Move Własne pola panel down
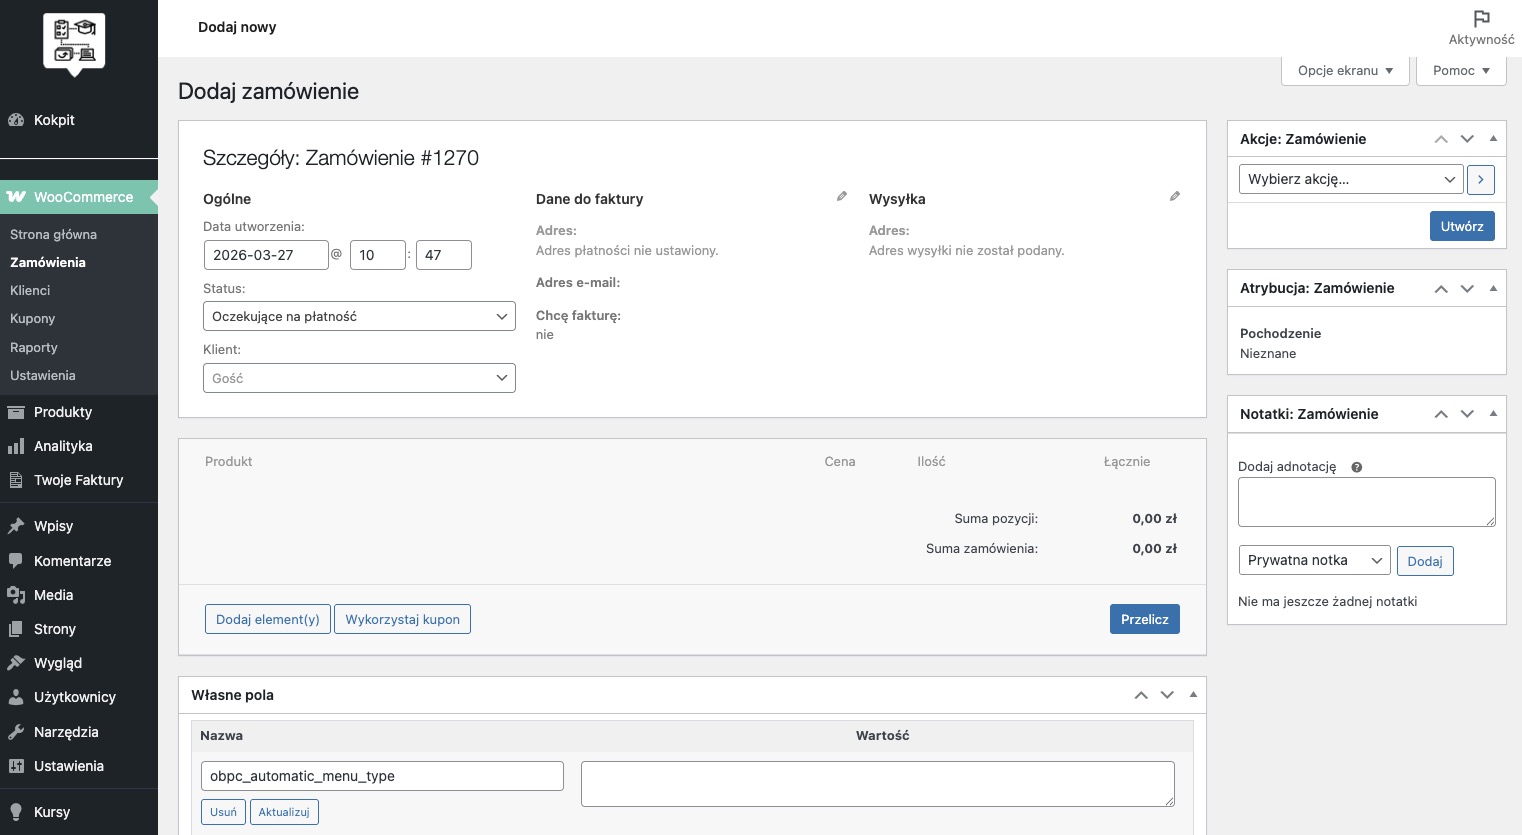The width and height of the screenshot is (1522, 835). click(1167, 695)
